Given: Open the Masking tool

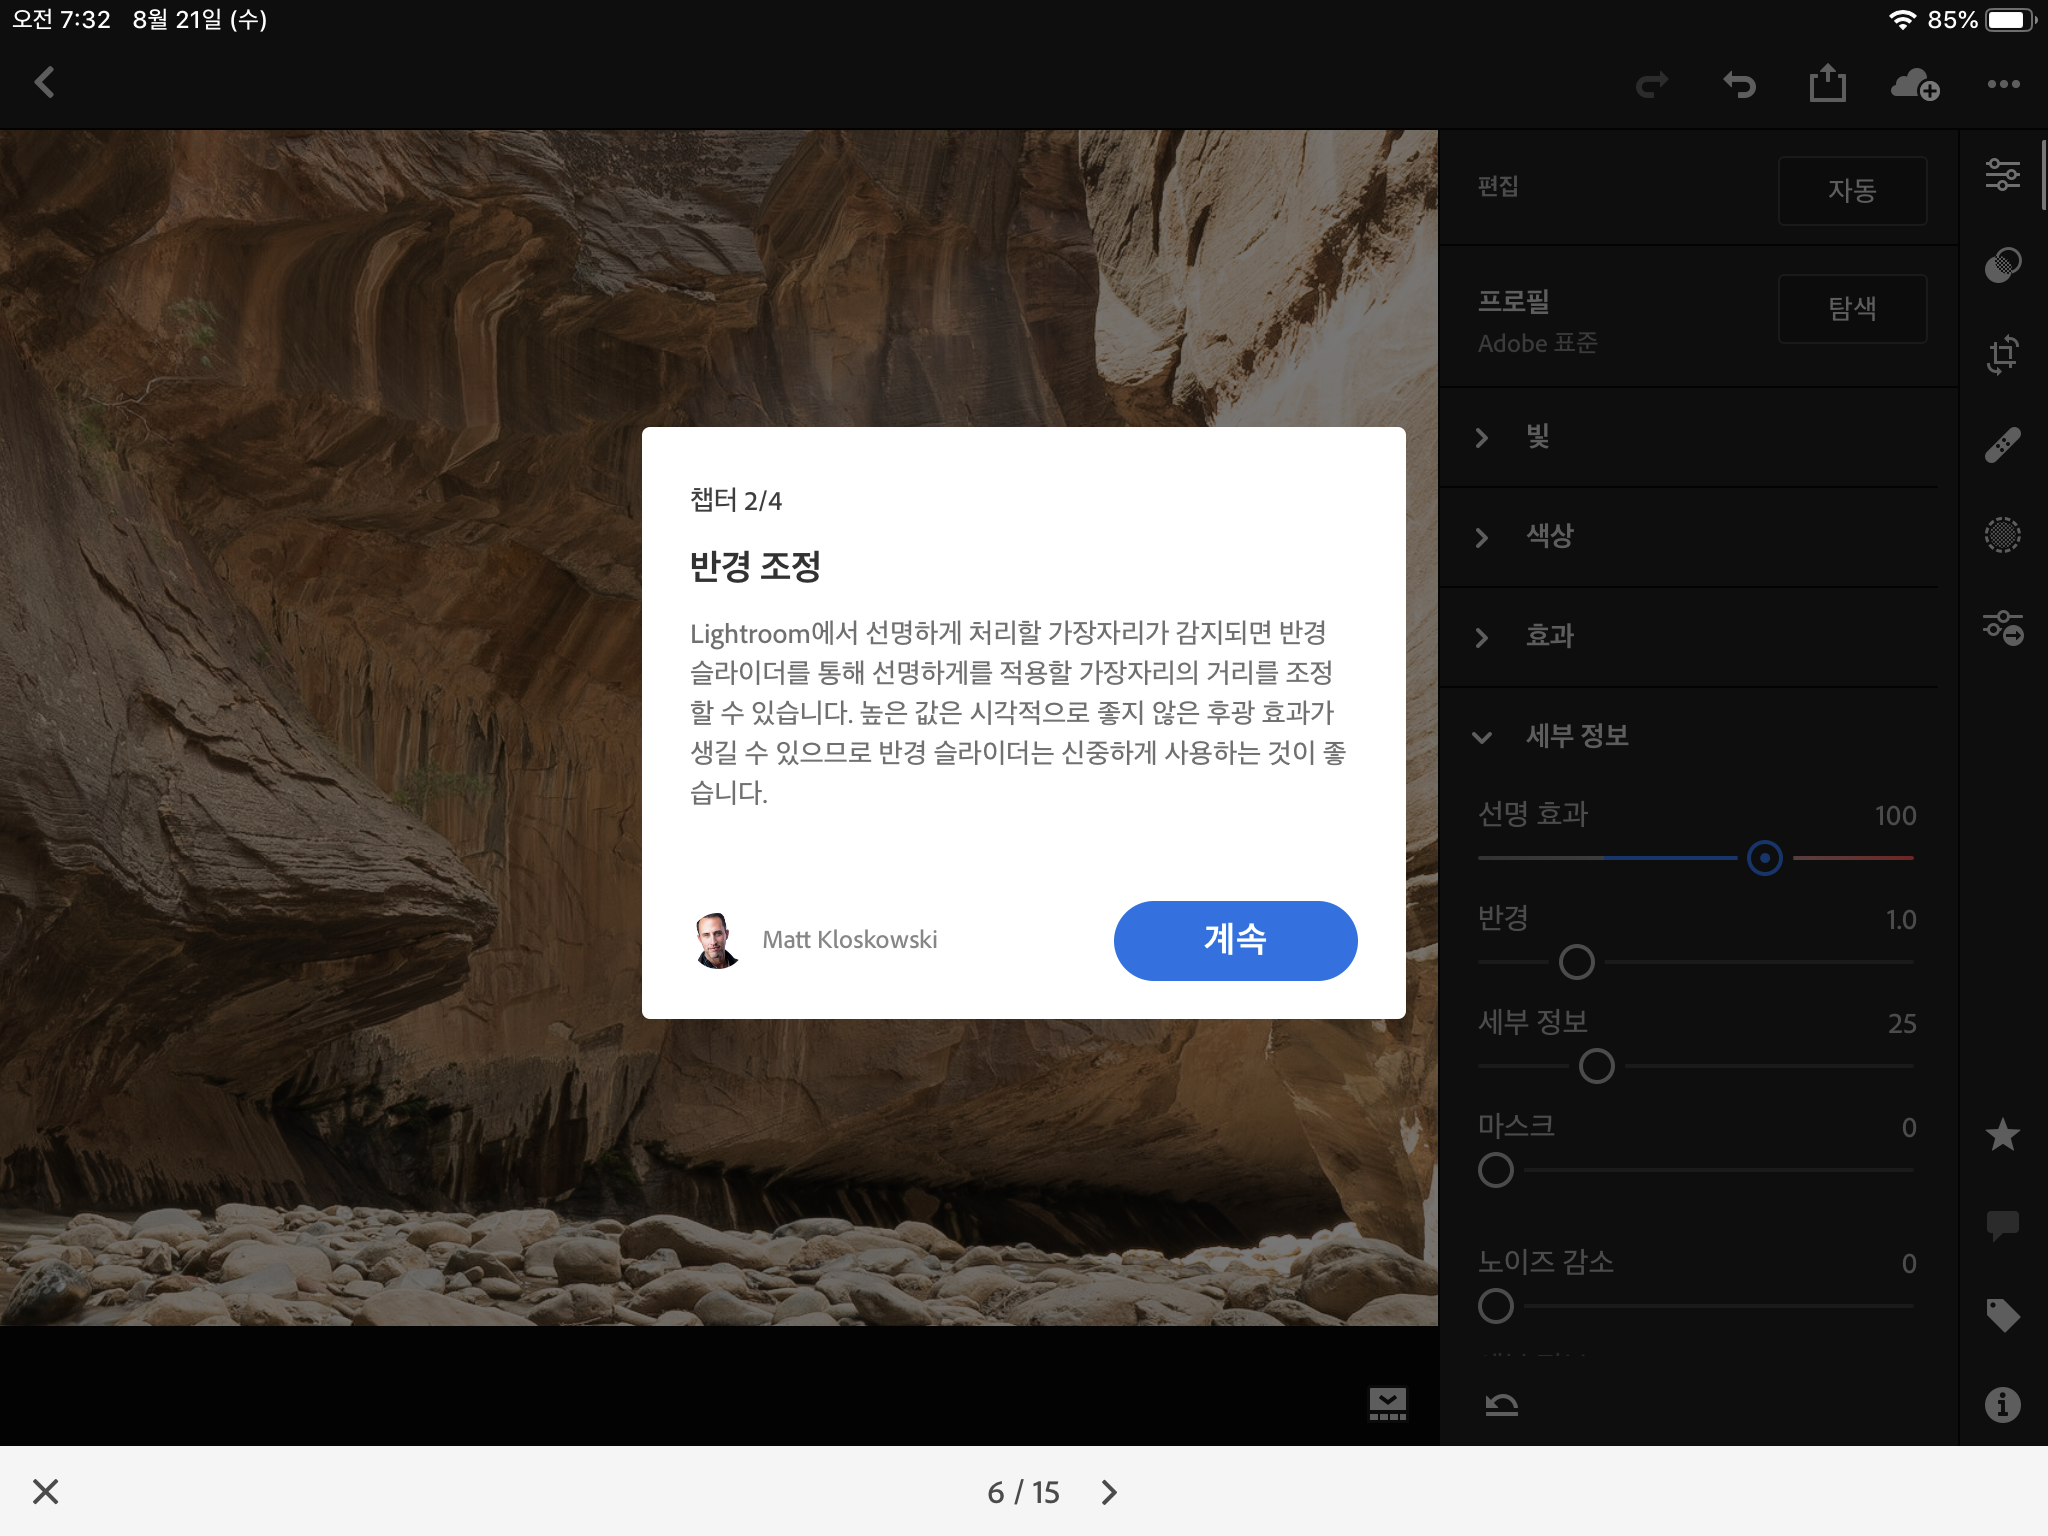Looking at the screenshot, I should (x=2004, y=537).
